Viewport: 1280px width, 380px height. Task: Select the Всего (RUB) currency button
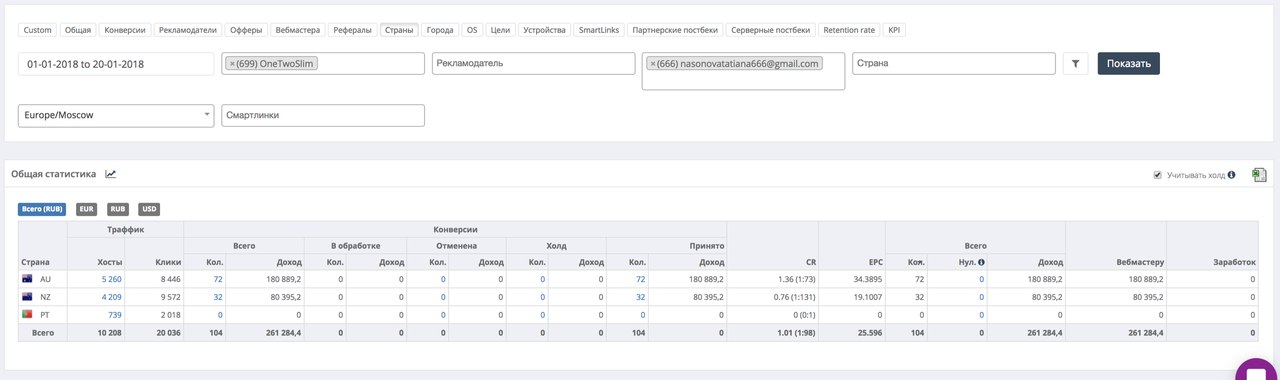(x=41, y=209)
